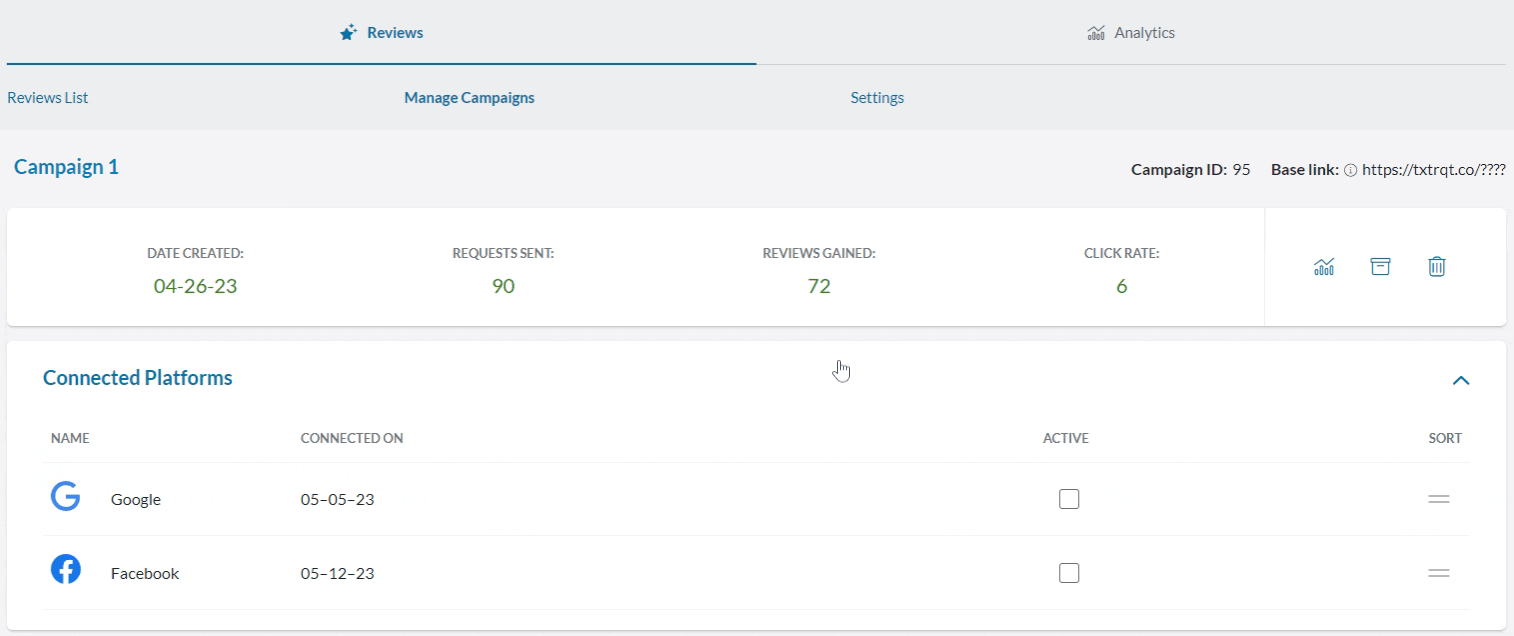Click the Base link info icon
Image resolution: width=1514 pixels, height=636 pixels.
point(1350,170)
